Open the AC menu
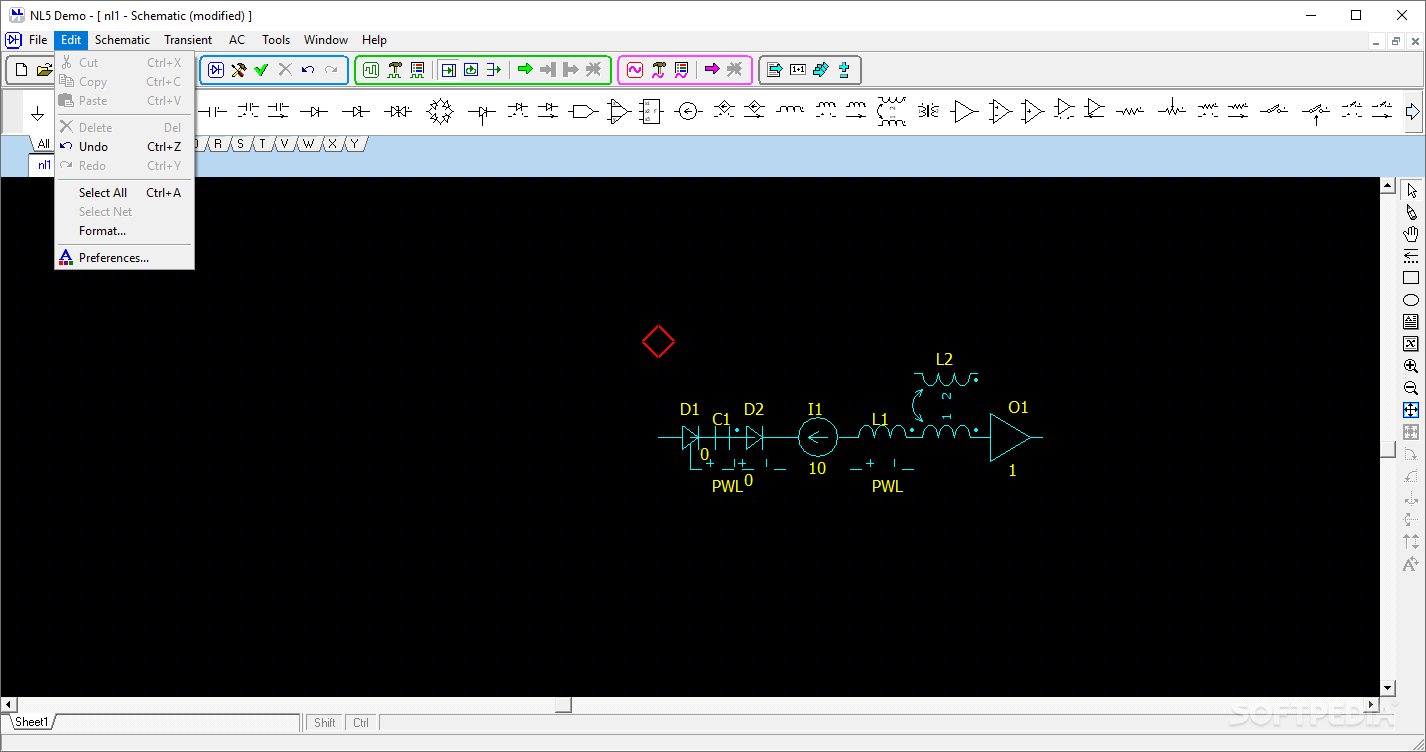Screen dimensions: 1426x752 point(237,40)
